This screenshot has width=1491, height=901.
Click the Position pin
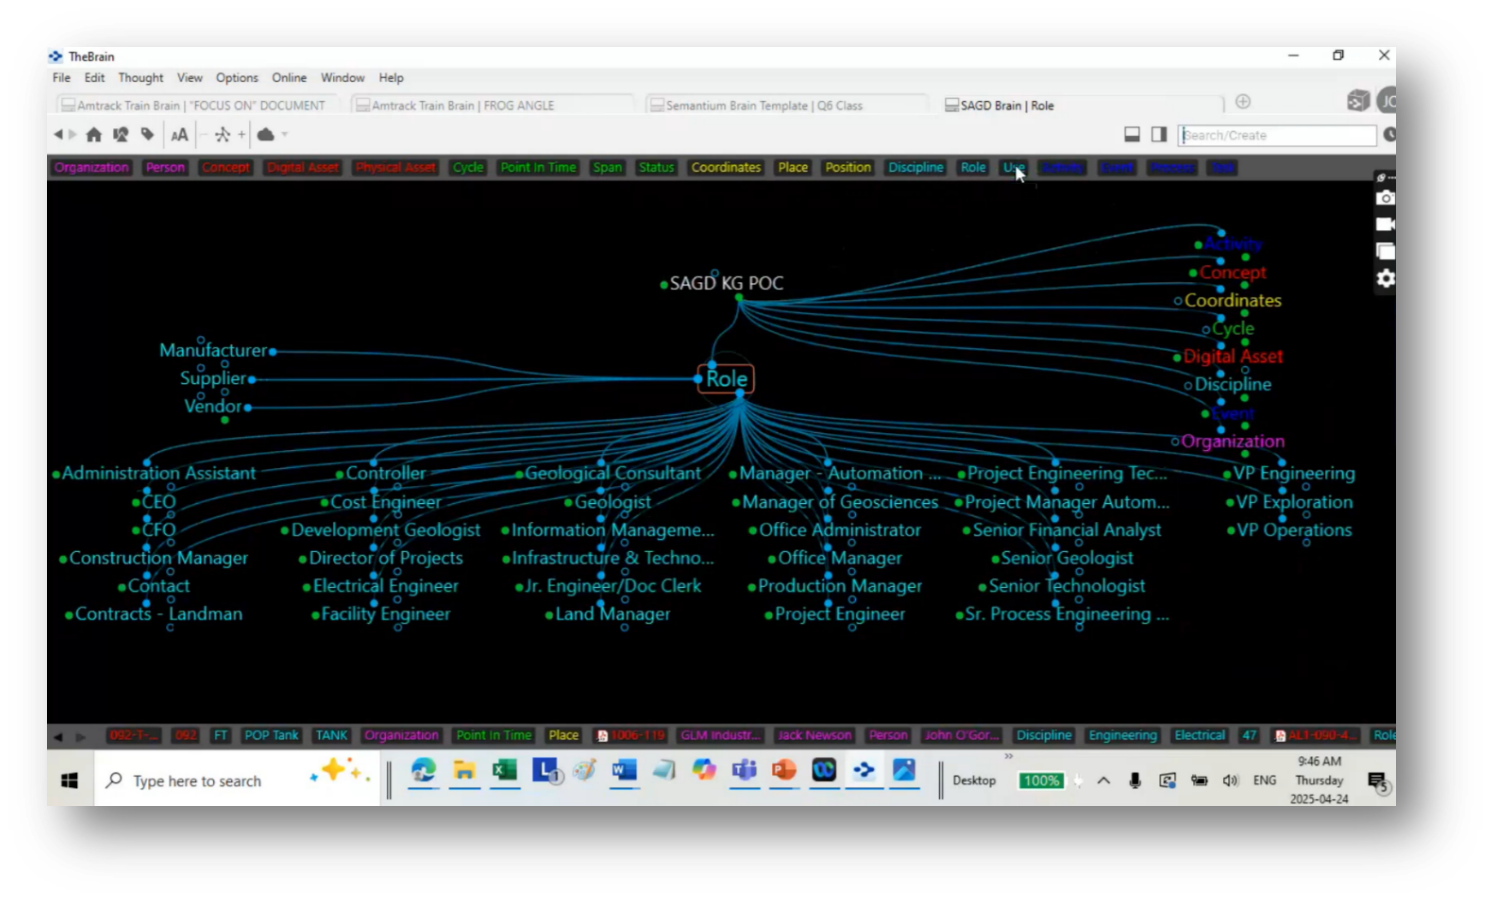(x=848, y=168)
